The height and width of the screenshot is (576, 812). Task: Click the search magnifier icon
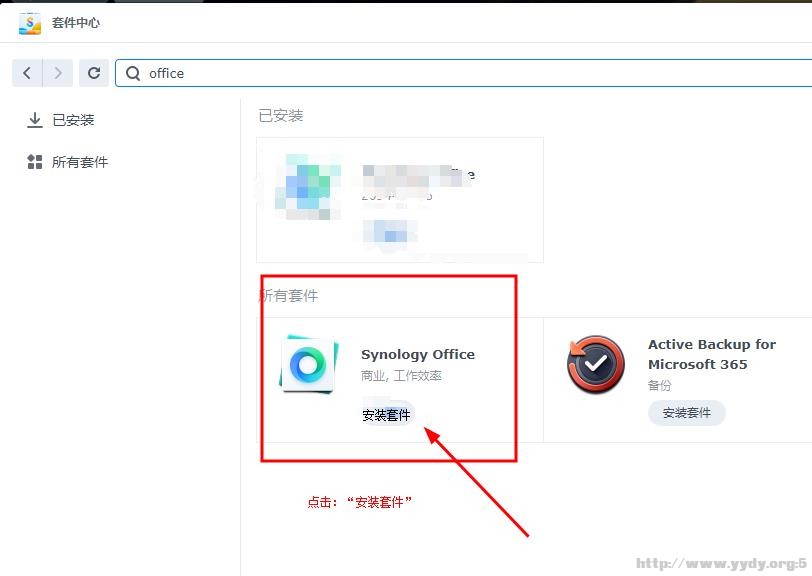coord(133,74)
